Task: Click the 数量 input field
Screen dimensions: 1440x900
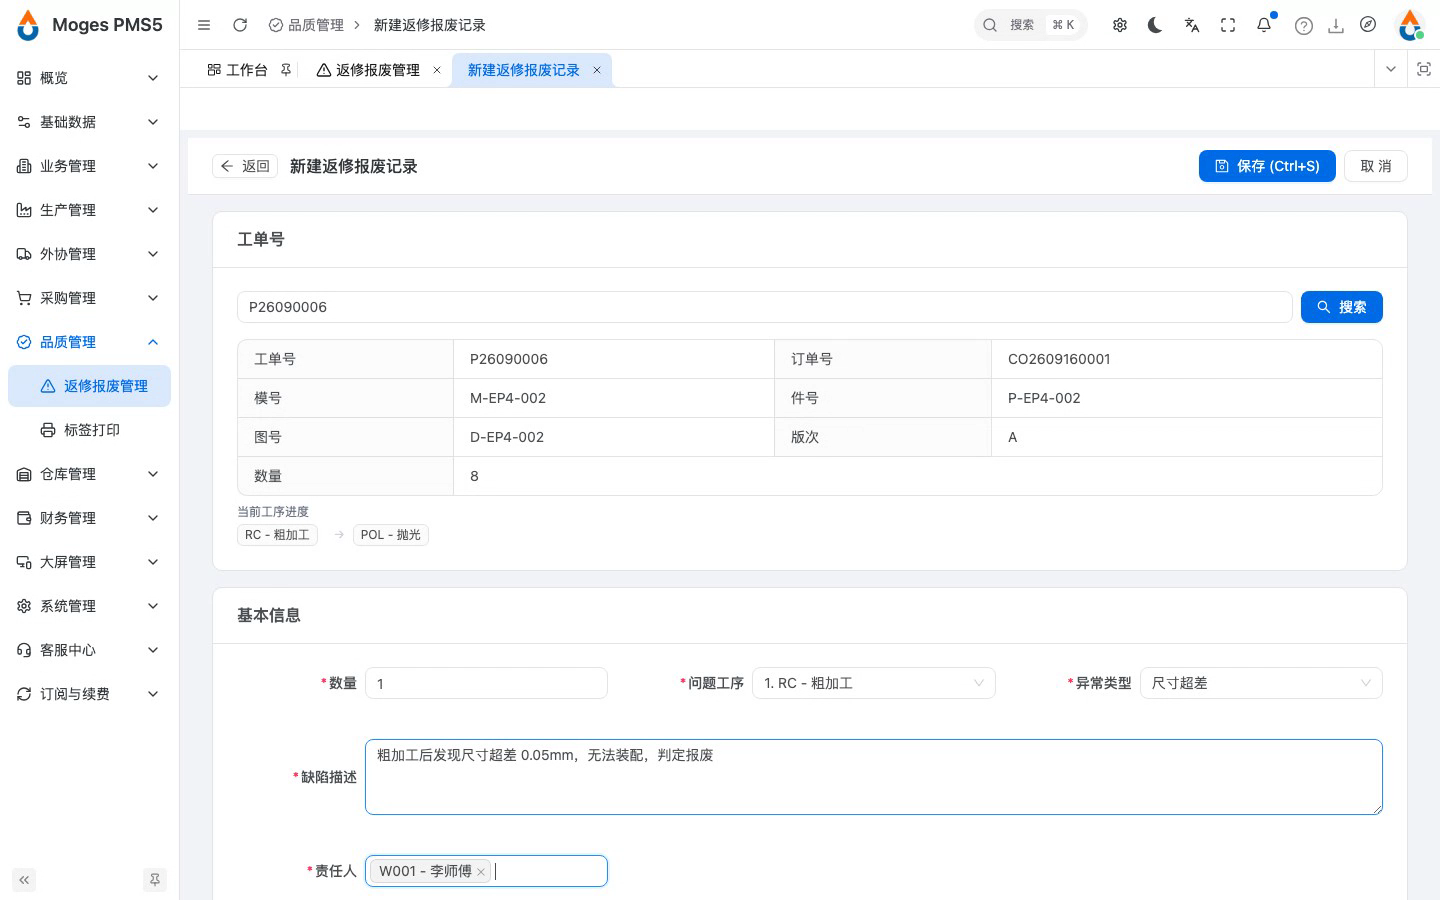Action: click(486, 683)
